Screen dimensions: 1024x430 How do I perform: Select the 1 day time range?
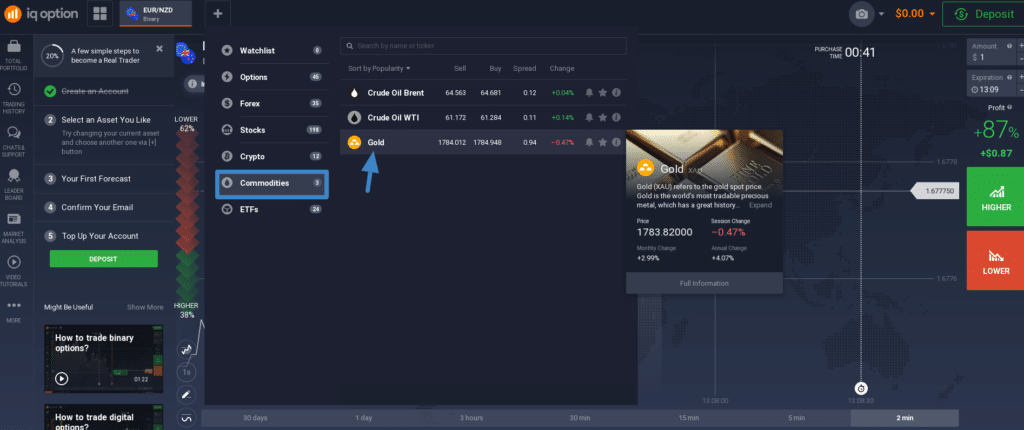click(x=364, y=418)
